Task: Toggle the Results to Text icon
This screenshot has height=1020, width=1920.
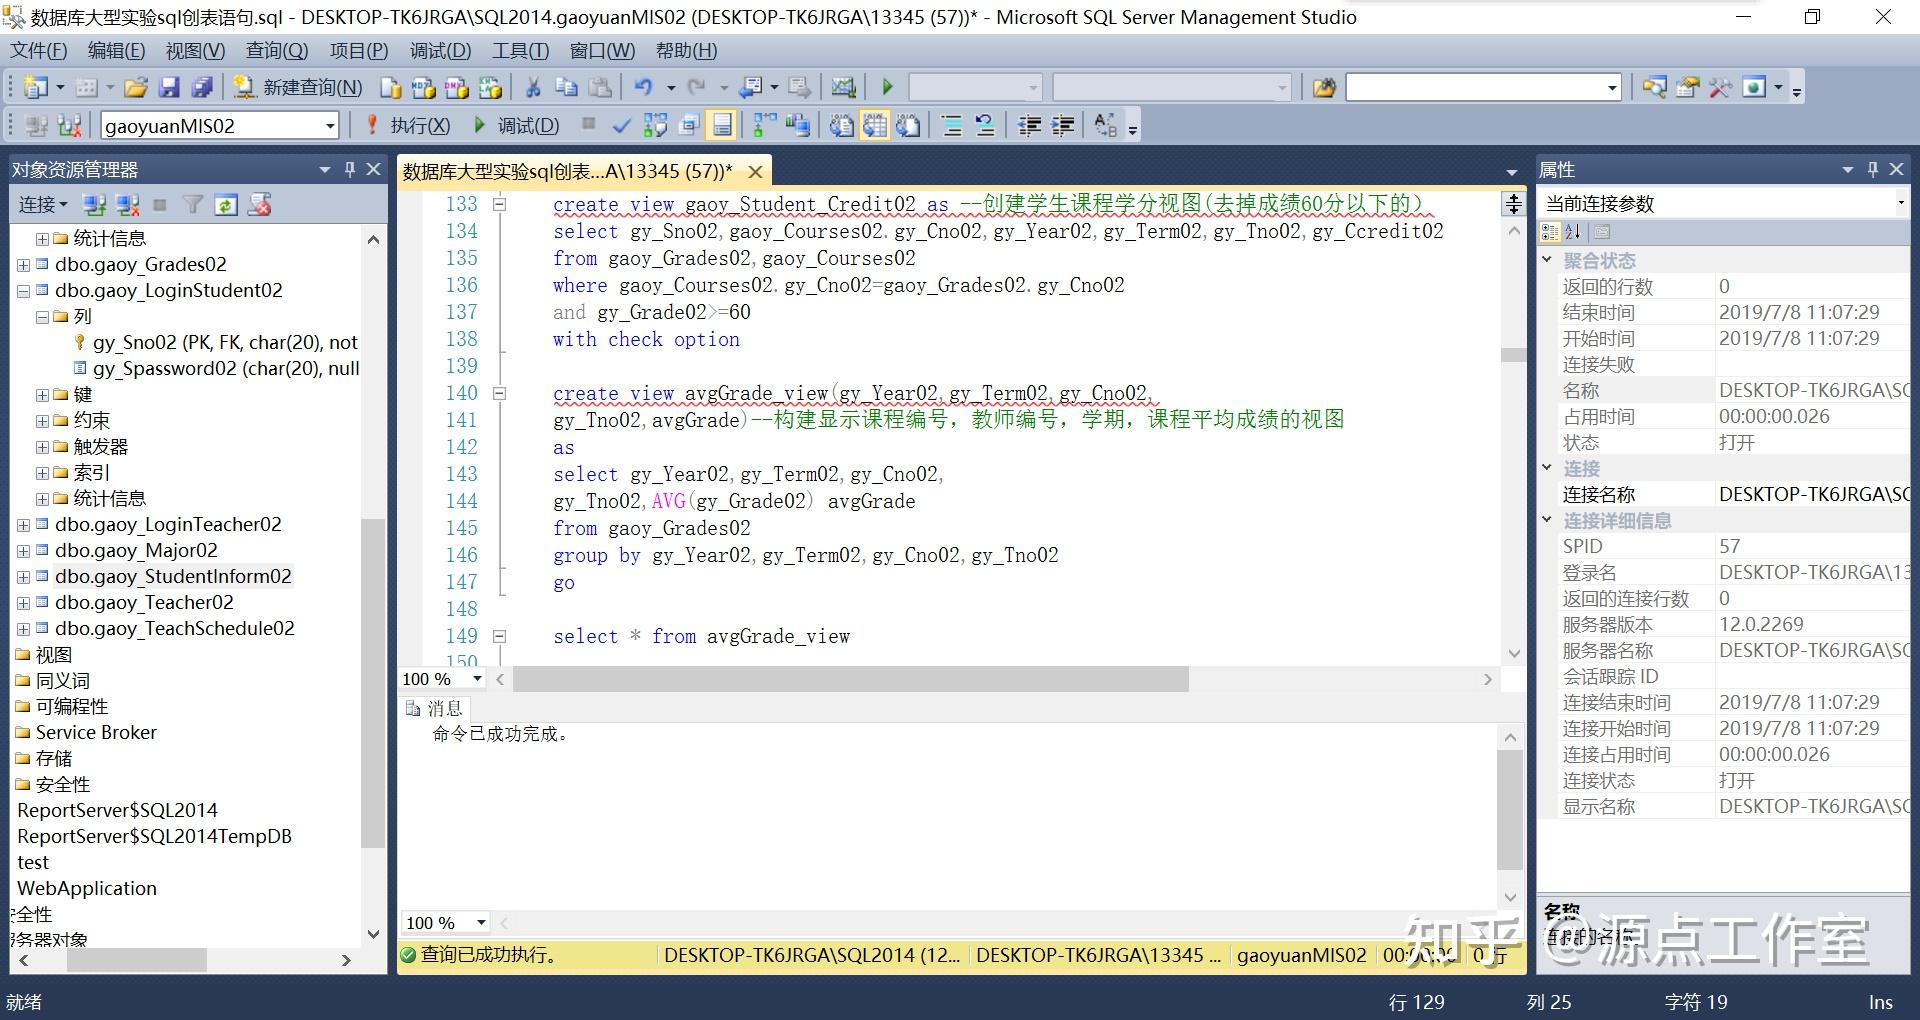Action: click(x=842, y=126)
